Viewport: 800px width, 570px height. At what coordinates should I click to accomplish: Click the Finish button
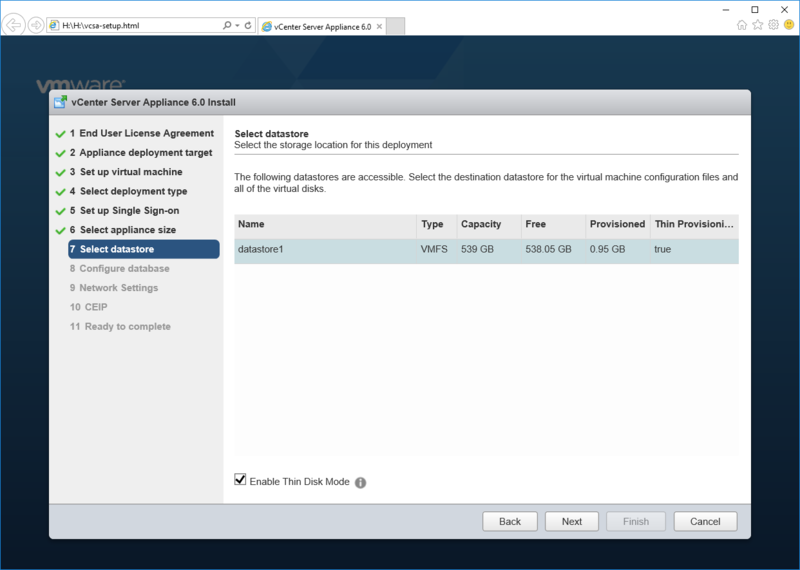pyautogui.click(x=636, y=522)
